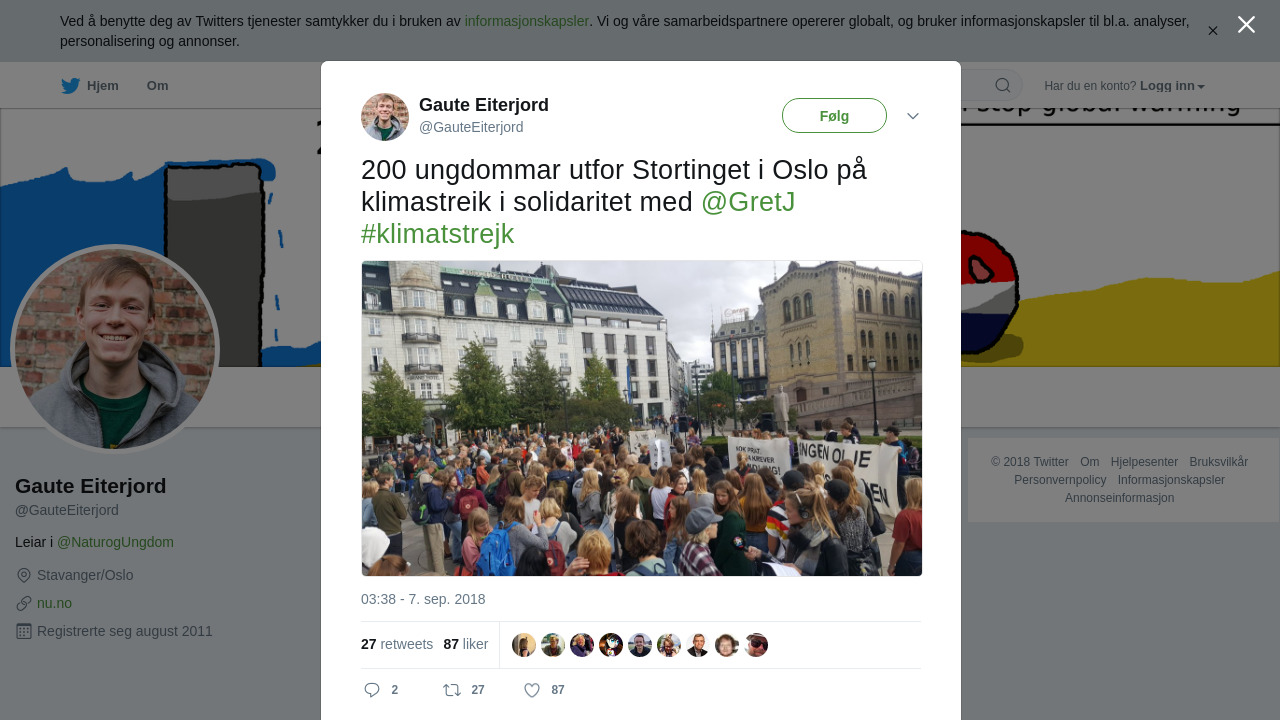Click the reply speech bubble icon
This screenshot has height=720, width=1280.
coord(372,690)
